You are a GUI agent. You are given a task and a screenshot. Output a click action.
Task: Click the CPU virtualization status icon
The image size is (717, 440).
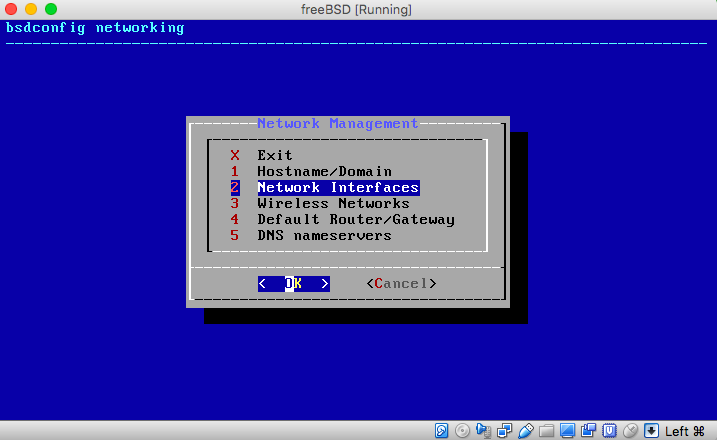coord(610,430)
